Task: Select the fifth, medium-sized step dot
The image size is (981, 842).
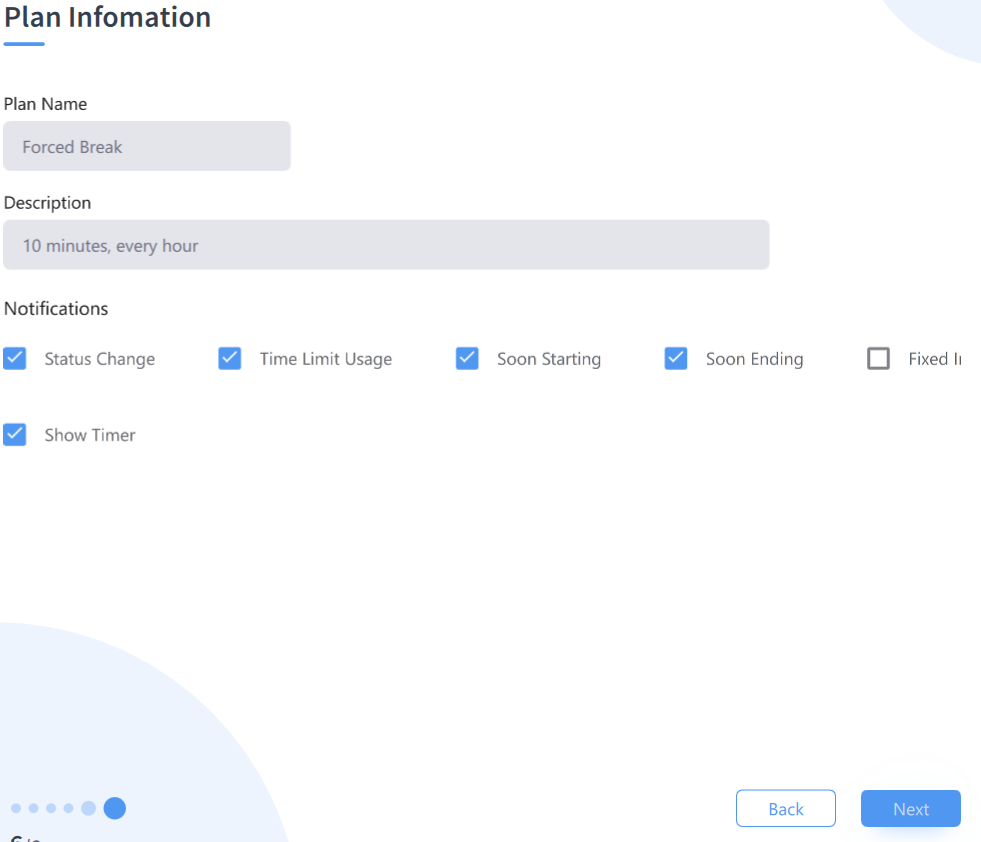Action: [89, 808]
